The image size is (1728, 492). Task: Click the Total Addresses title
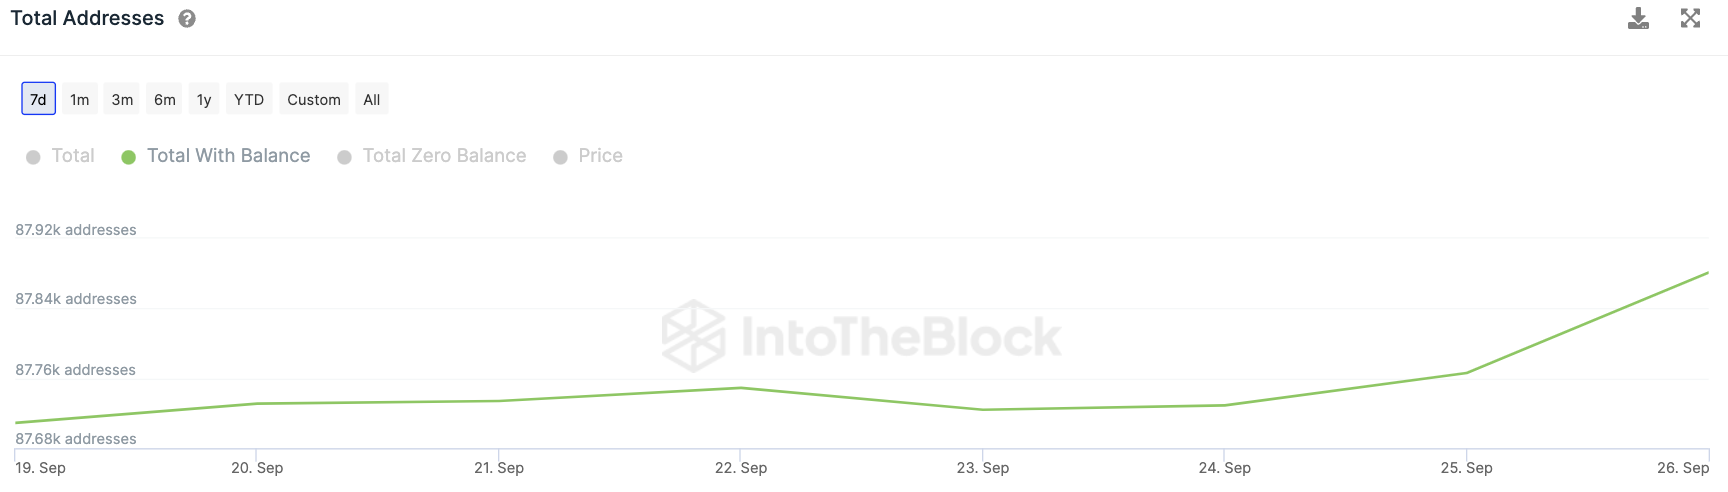(87, 18)
